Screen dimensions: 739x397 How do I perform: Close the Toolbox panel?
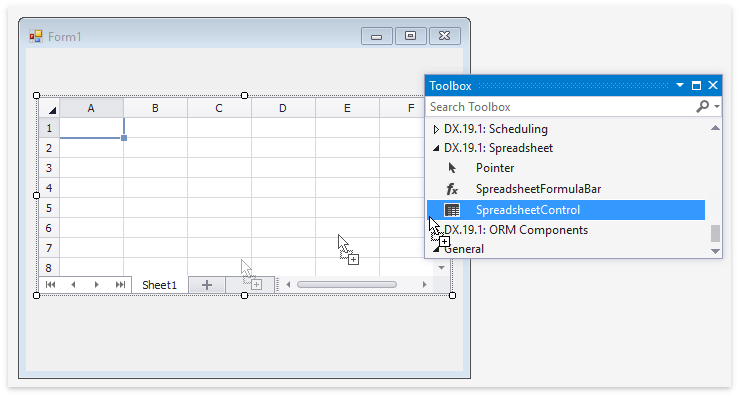click(x=713, y=85)
